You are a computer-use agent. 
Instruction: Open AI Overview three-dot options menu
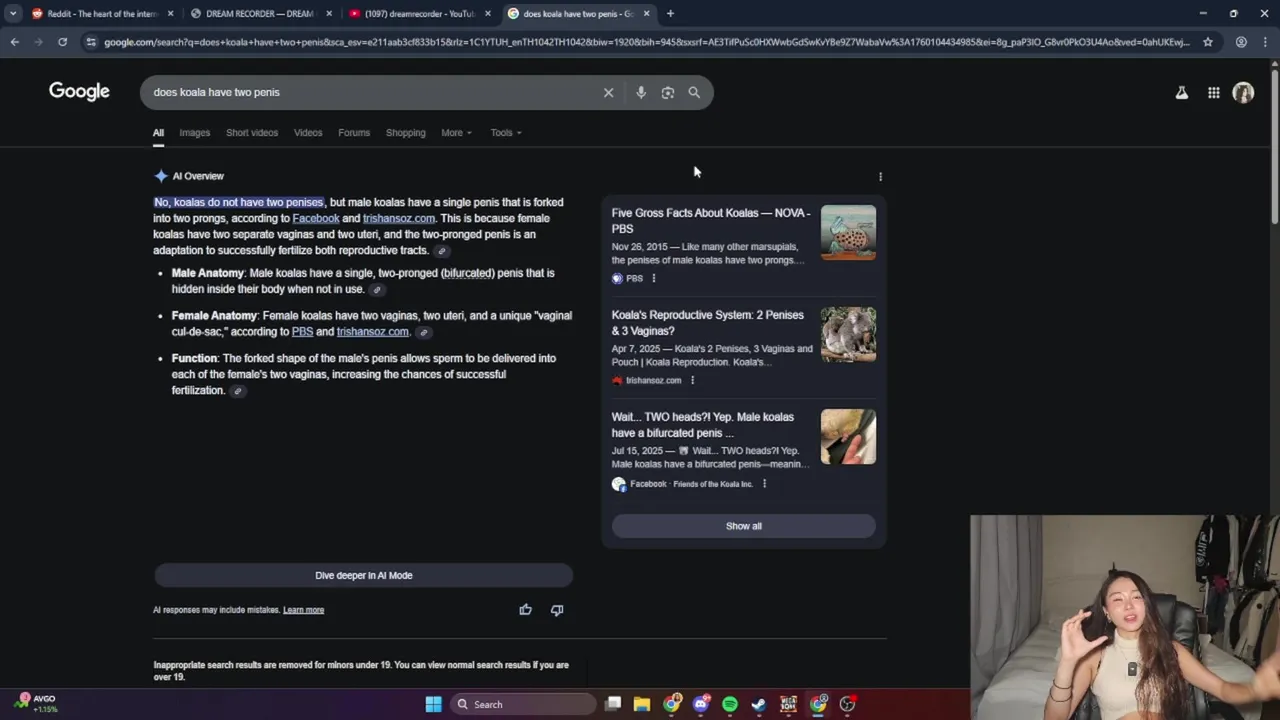pos(880,176)
